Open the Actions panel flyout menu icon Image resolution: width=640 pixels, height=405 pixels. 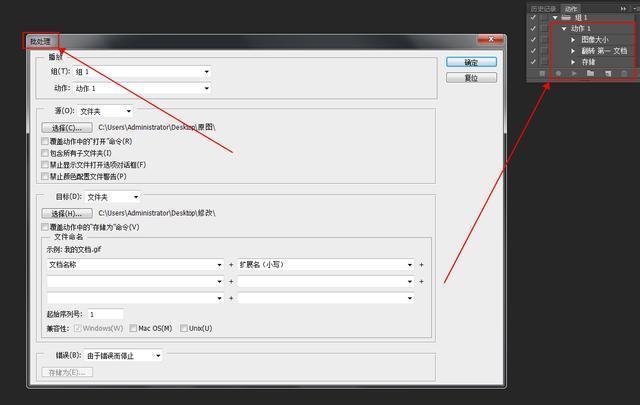click(636, 8)
